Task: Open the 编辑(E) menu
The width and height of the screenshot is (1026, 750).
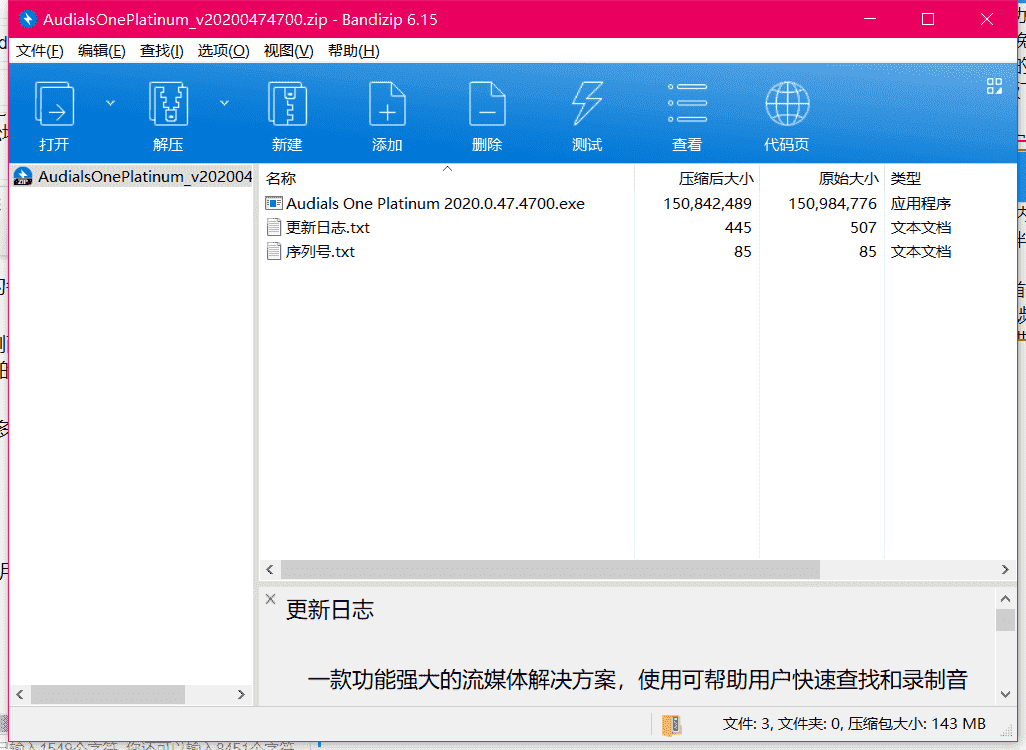Action: coord(101,51)
